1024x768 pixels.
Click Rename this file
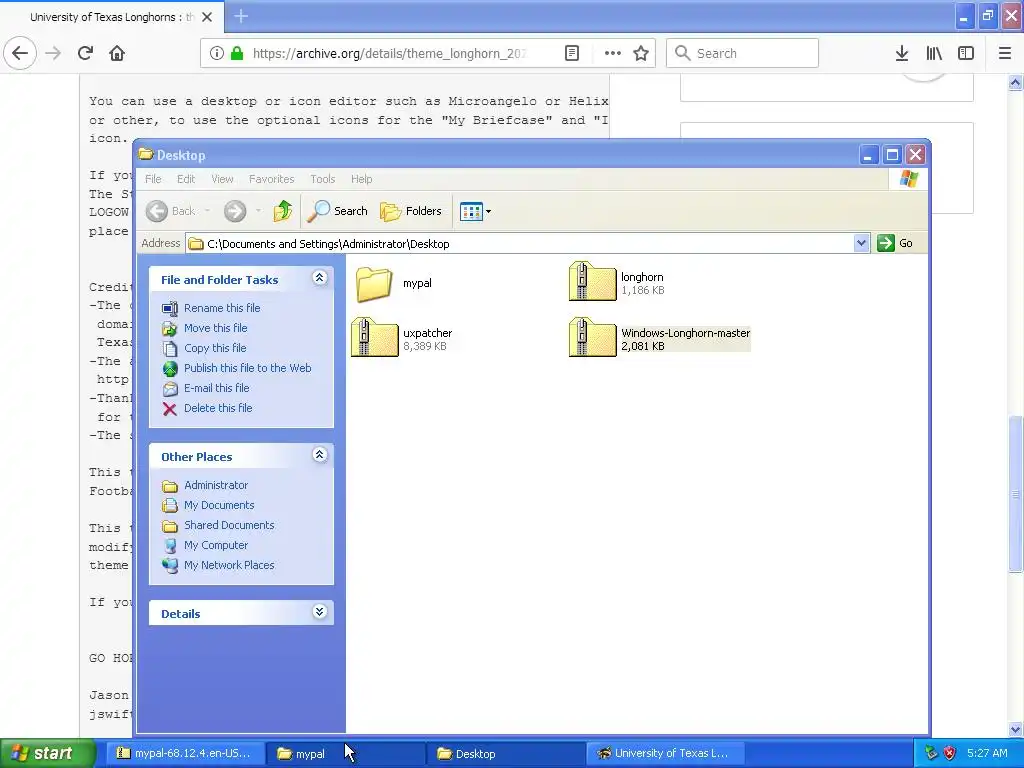[x=221, y=308]
